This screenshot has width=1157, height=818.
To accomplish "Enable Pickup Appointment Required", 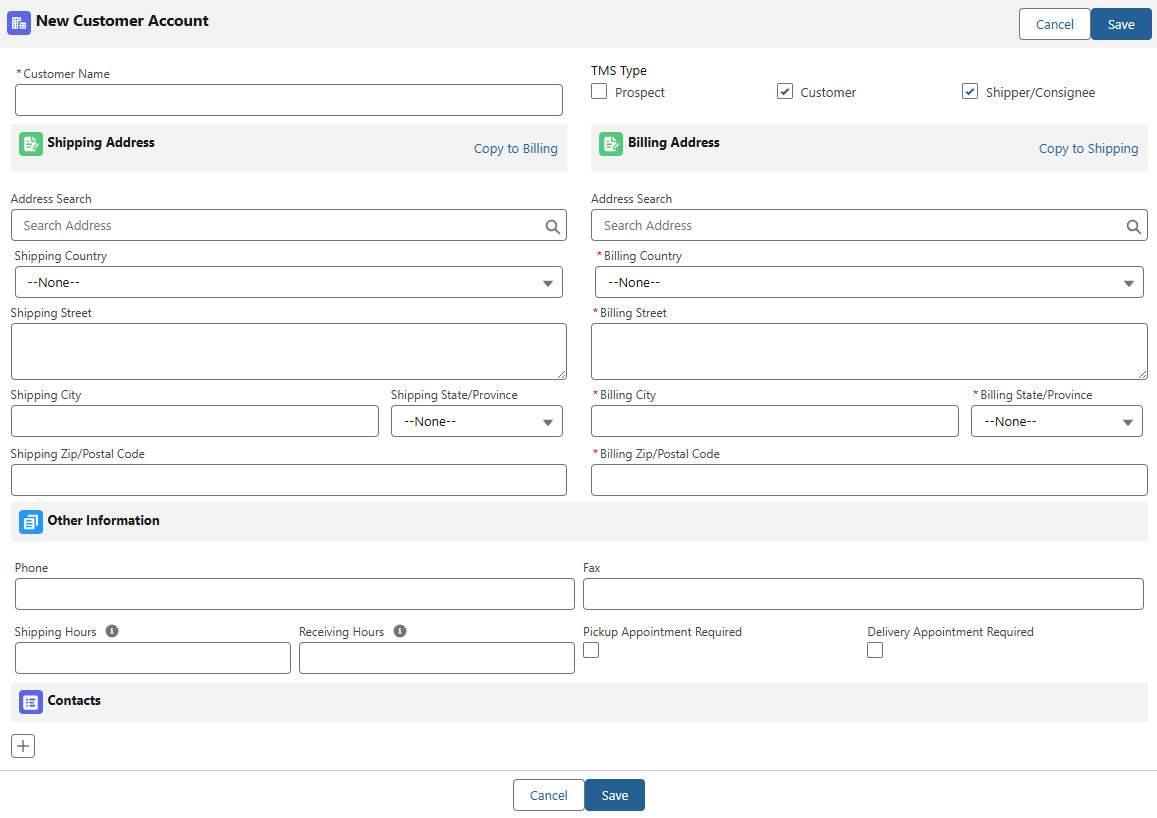I will click(591, 650).
